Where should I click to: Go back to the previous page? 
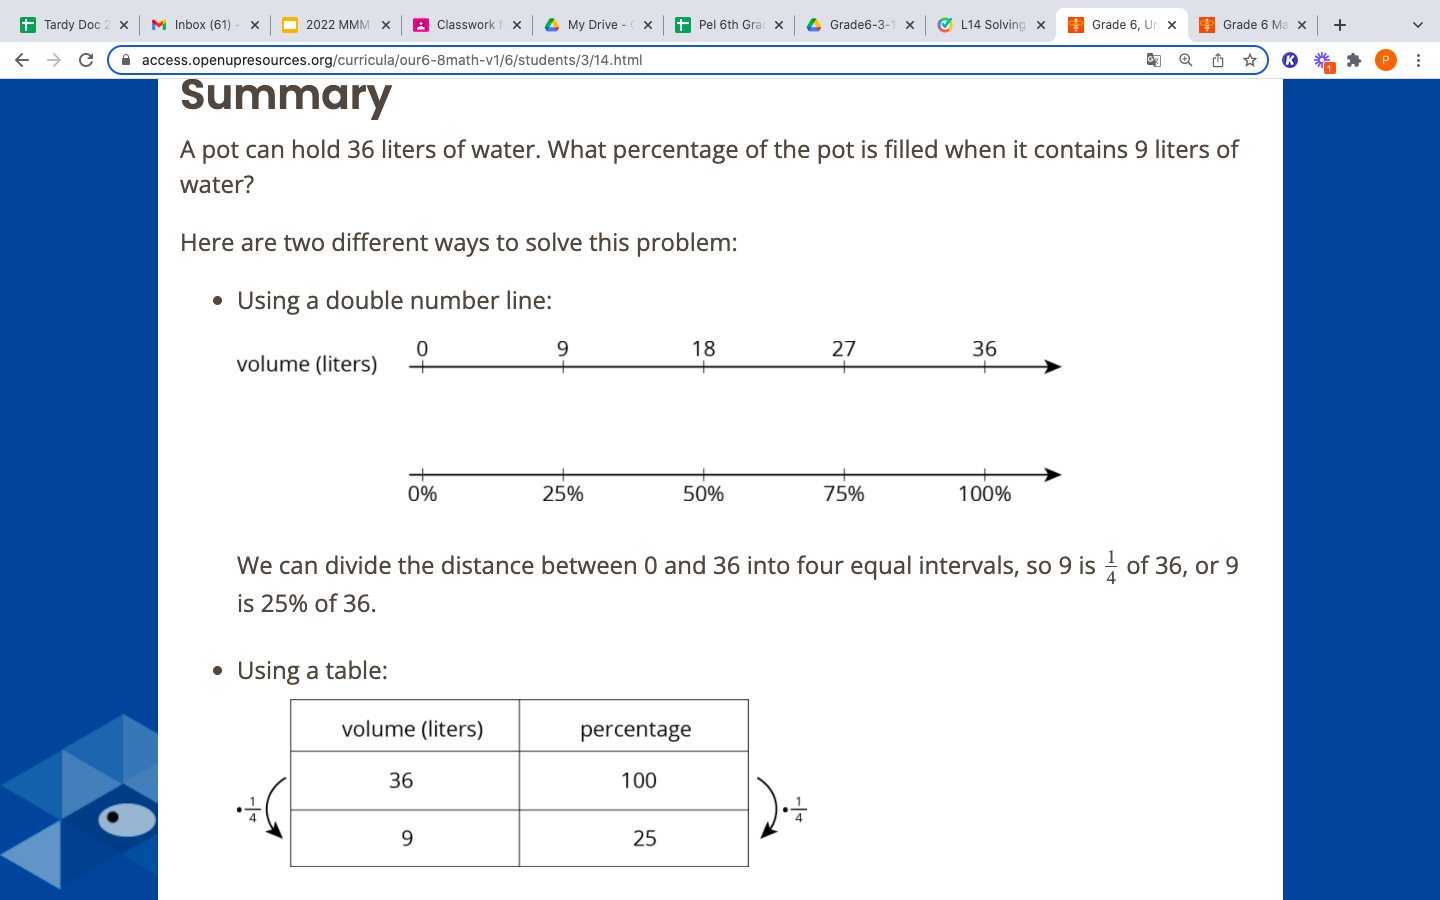[x=22, y=60]
